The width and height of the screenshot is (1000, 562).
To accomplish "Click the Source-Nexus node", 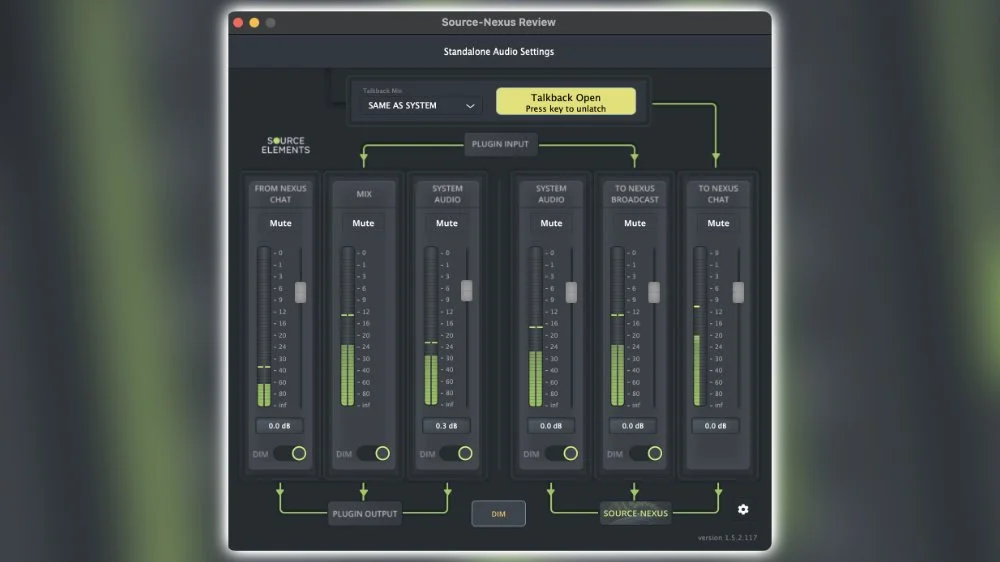I will tap(635, 513).
